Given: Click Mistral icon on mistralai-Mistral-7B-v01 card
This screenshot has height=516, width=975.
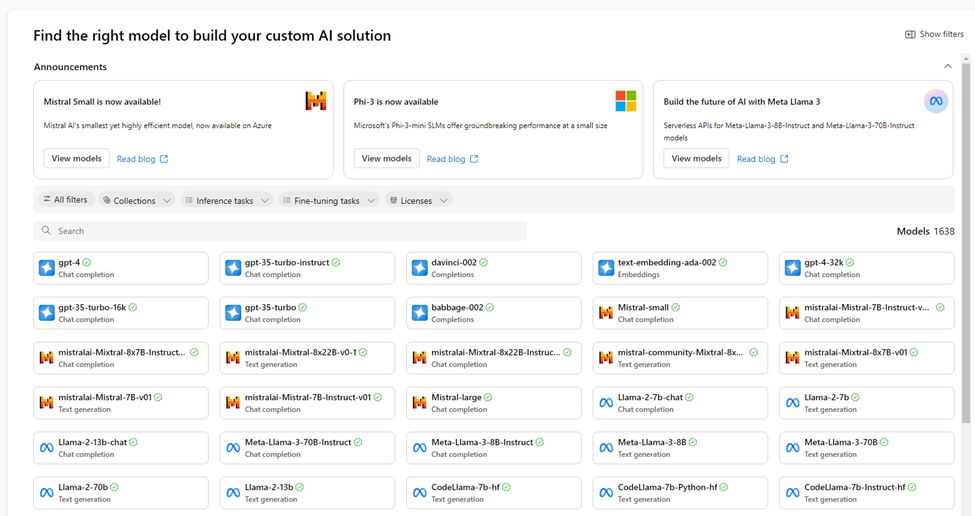Looking at the screenshot, I should point(47,403).
